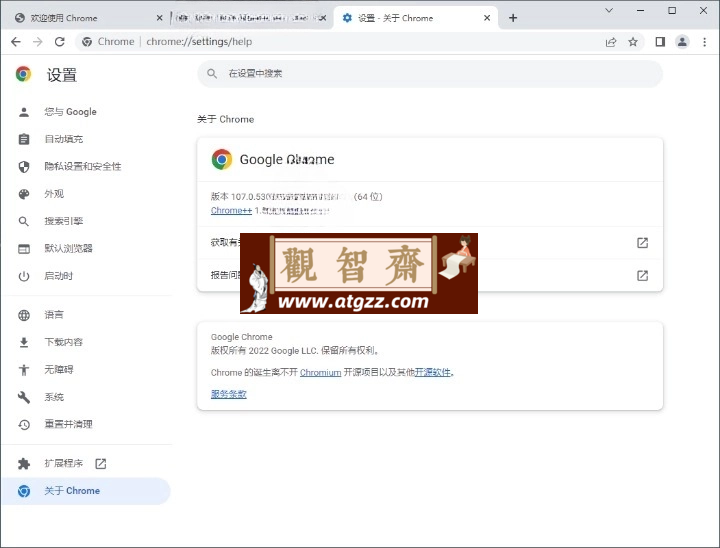The width and height of the screenshot is (720, 548).
Task: Click the person icon beside 您与 Google
Action: [24, 112]
